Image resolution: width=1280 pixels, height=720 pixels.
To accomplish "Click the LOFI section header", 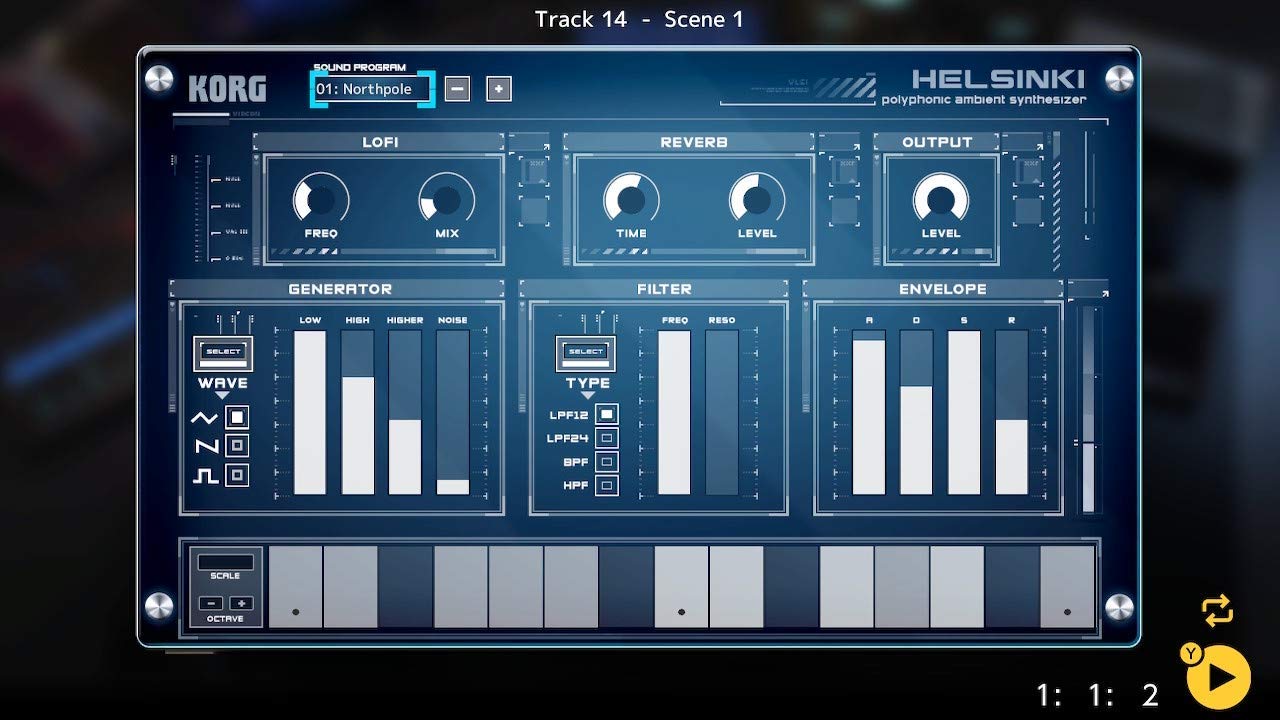I will click(380, 142).
